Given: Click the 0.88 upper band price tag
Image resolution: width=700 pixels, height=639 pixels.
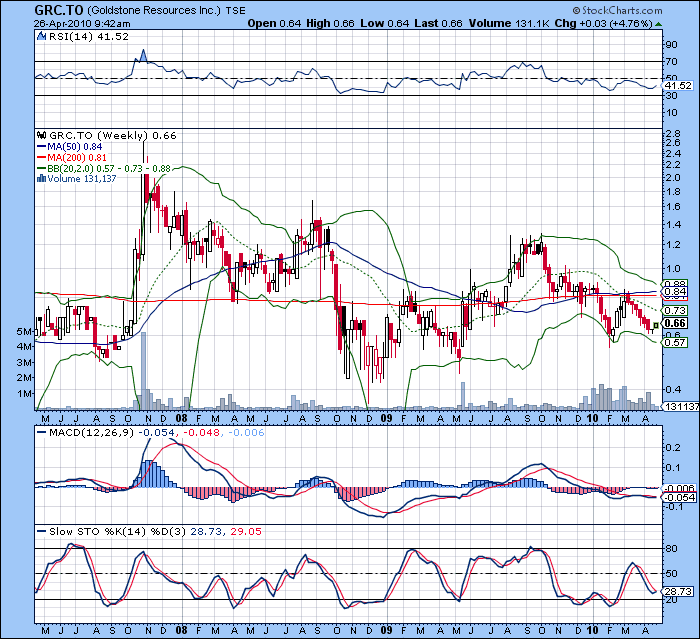Looking at the screenshot, I should (x=676, y=284).
